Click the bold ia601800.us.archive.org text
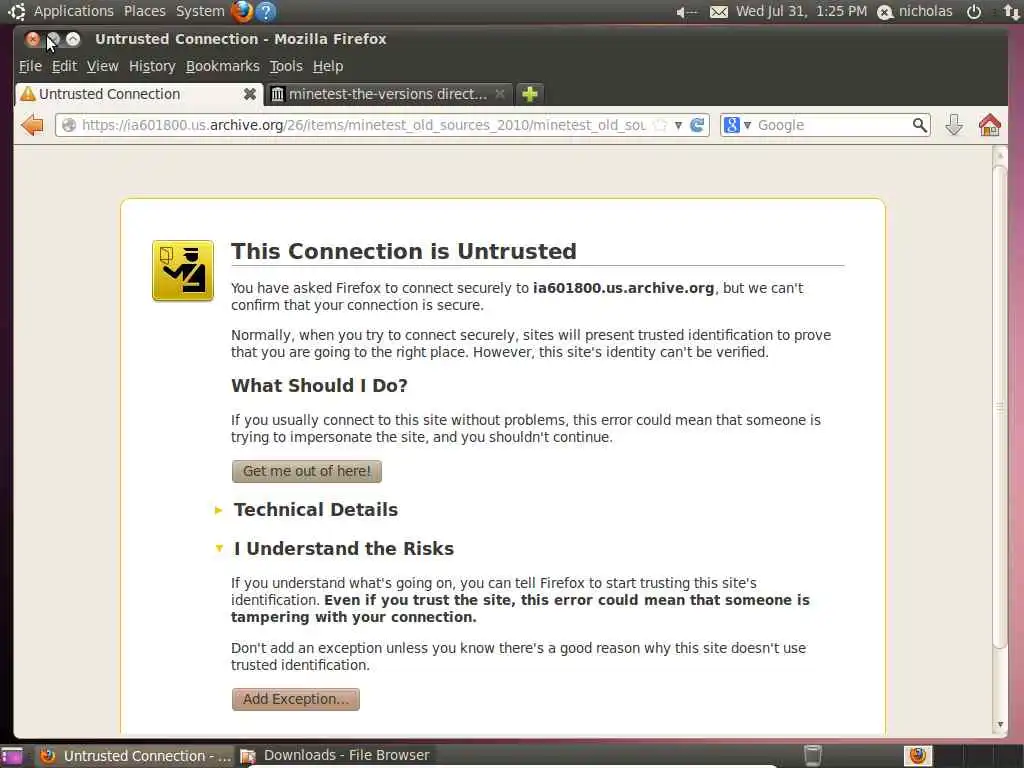This screenshot has width=1024, height=768. click(624, 288)
